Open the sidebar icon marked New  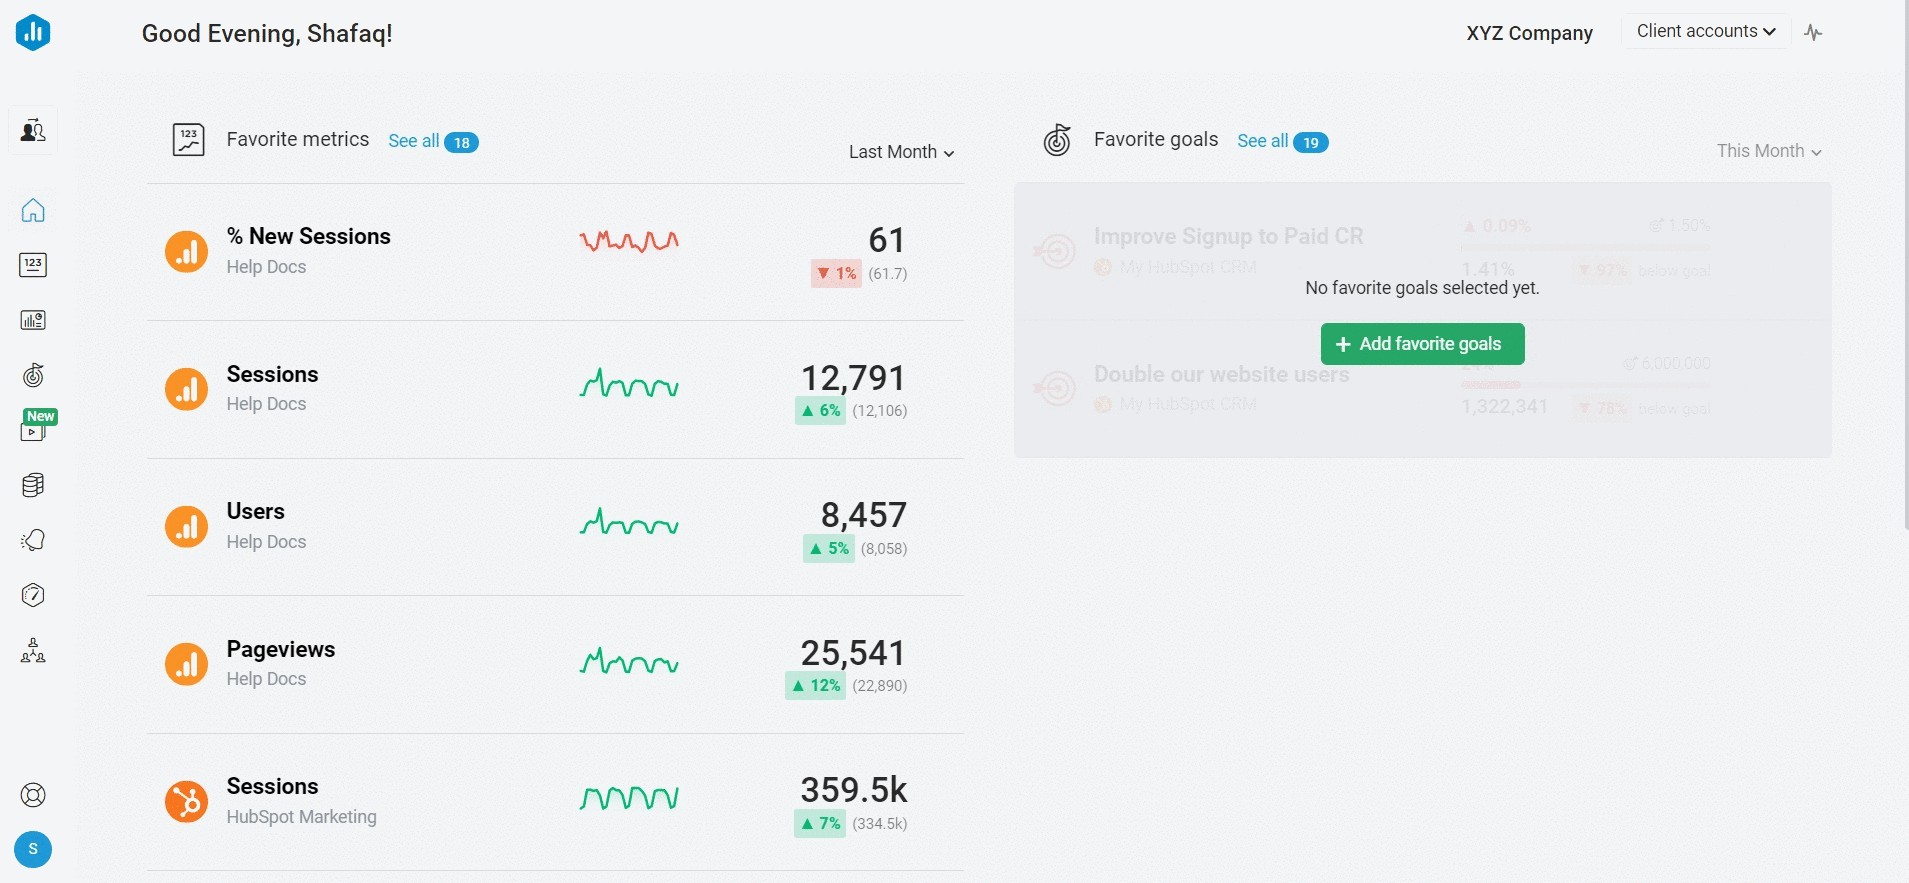coord(33,430)
